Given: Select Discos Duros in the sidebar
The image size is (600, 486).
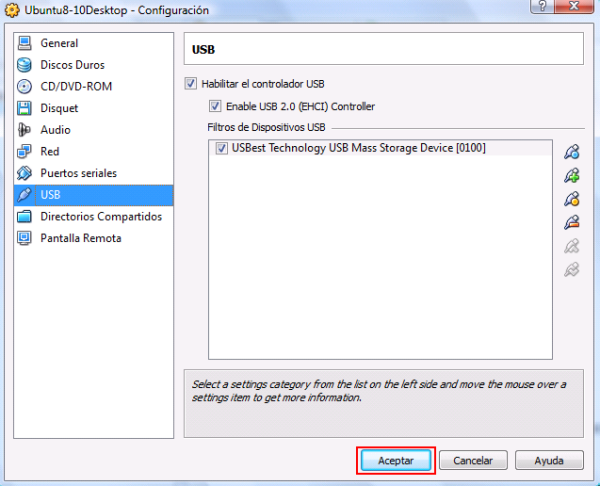Looking at the screenshot, I should coord(71,65).
